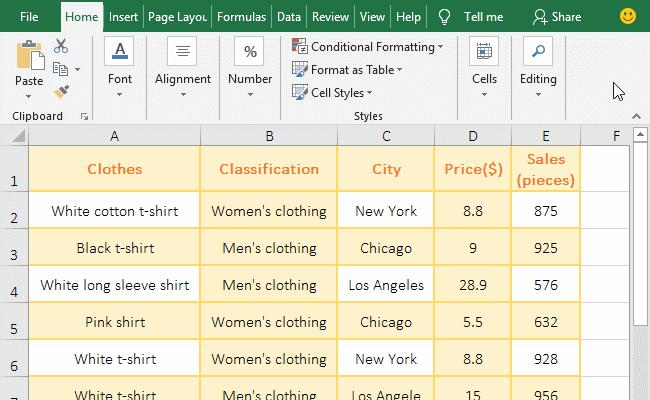Select the "White long sleeve shirt" cell
Screen dimensions: 650x400
(x=114, y=285)
